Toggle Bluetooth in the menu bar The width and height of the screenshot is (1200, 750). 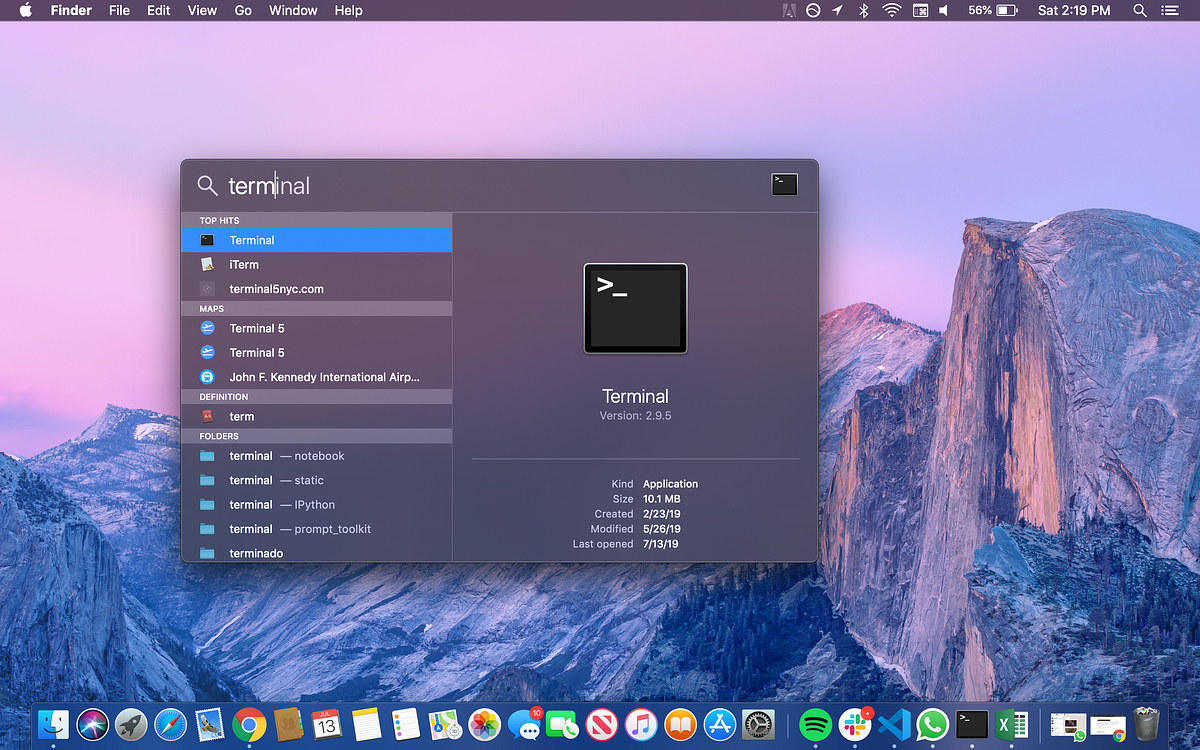pos(861,11)
